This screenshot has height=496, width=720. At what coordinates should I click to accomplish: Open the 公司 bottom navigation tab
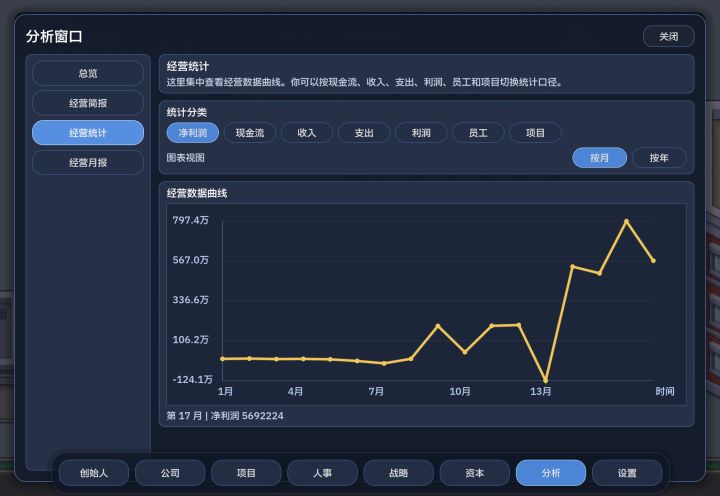(170, 473)
